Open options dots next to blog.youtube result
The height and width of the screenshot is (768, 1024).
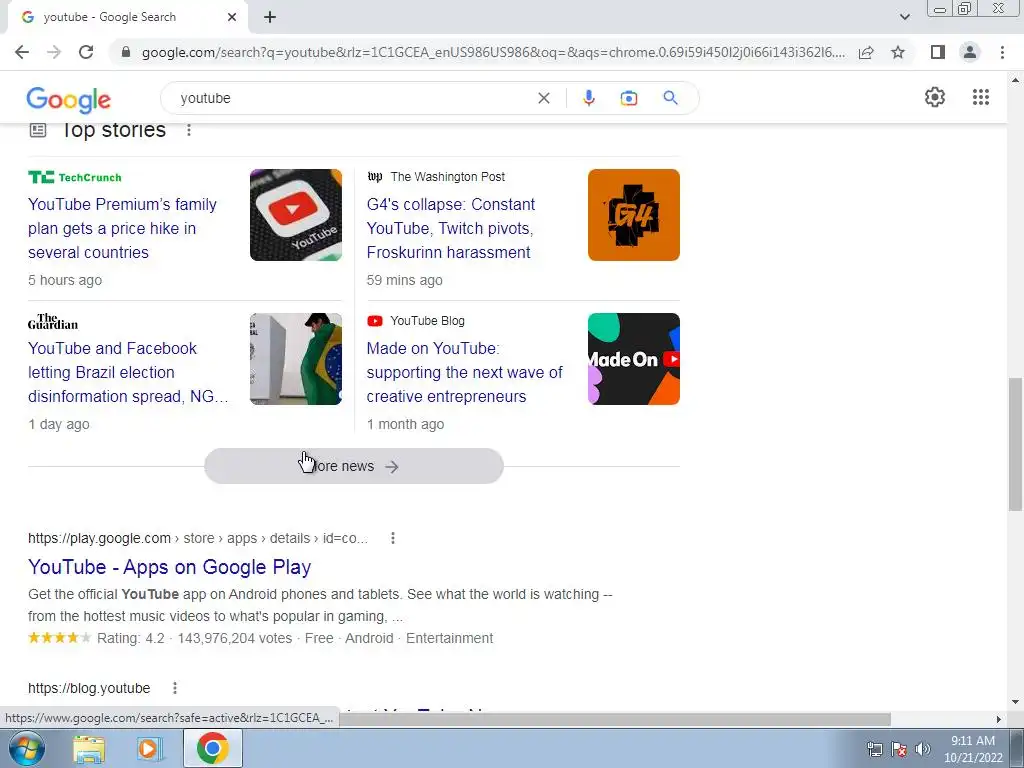point(174,688)
